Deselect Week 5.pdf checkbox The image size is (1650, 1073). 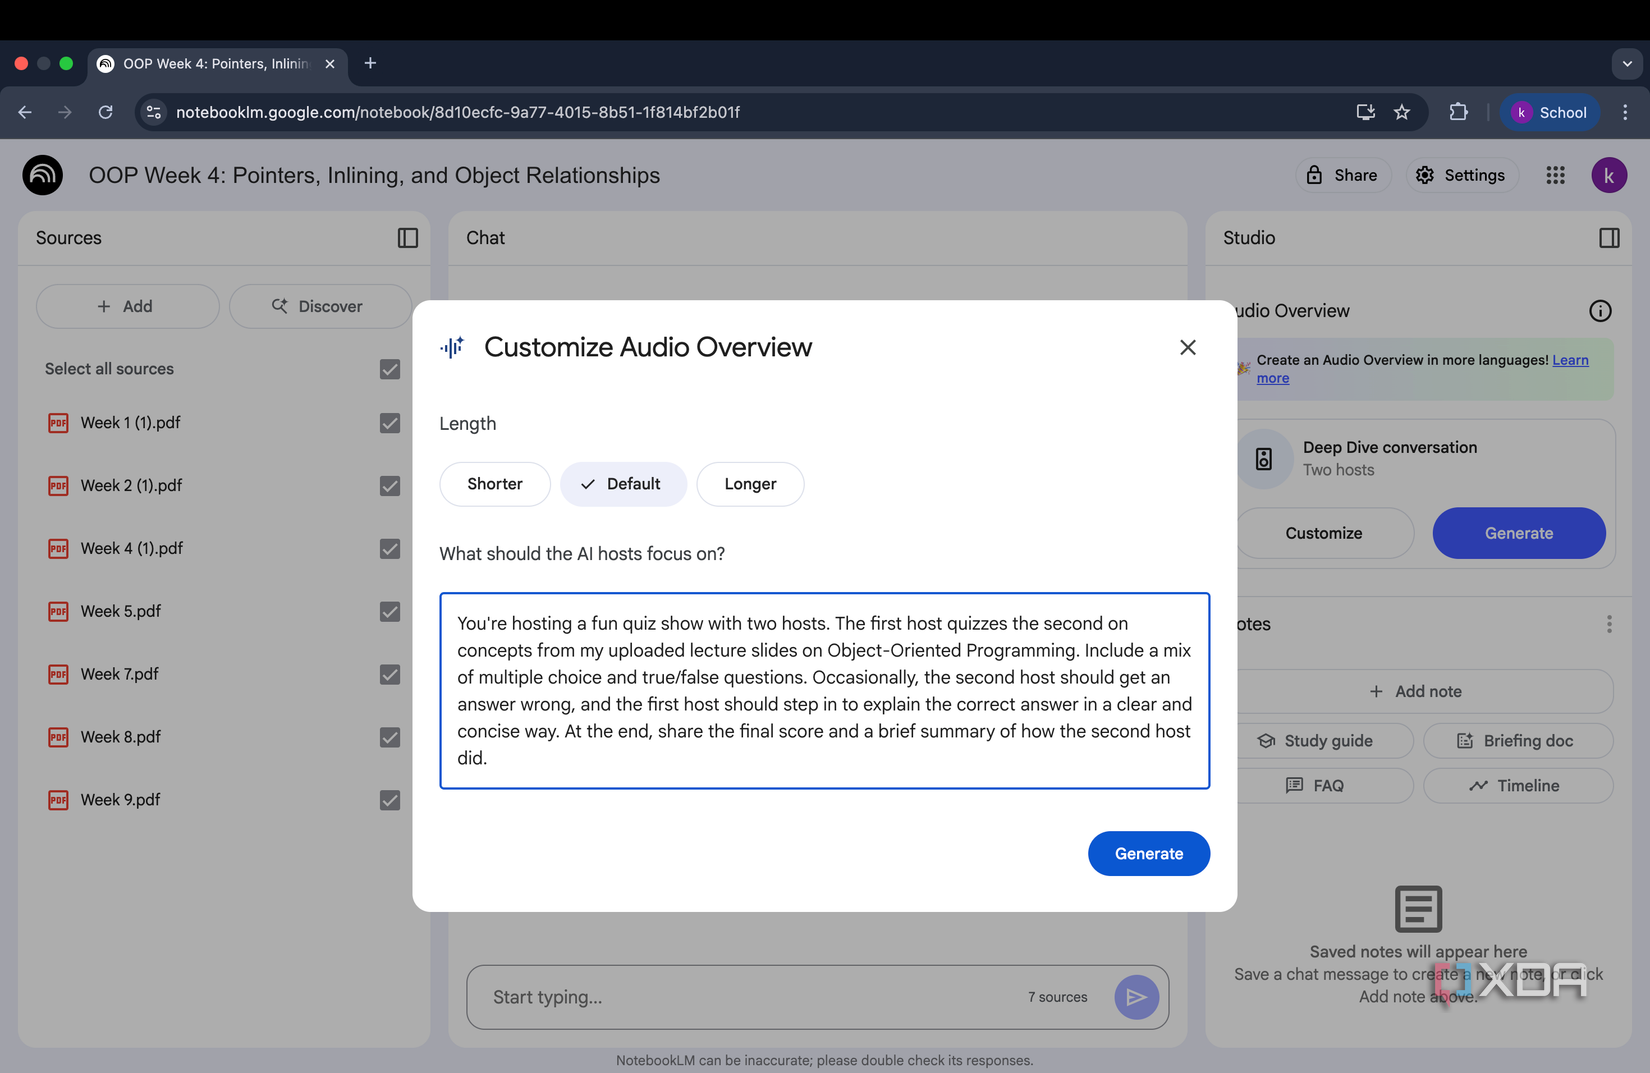390,612
